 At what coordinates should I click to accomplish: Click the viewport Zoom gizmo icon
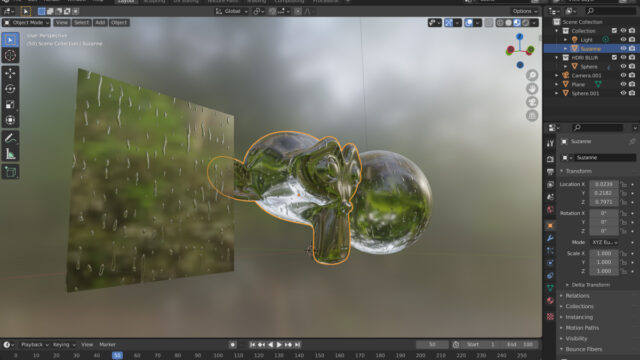click(532, 75)
